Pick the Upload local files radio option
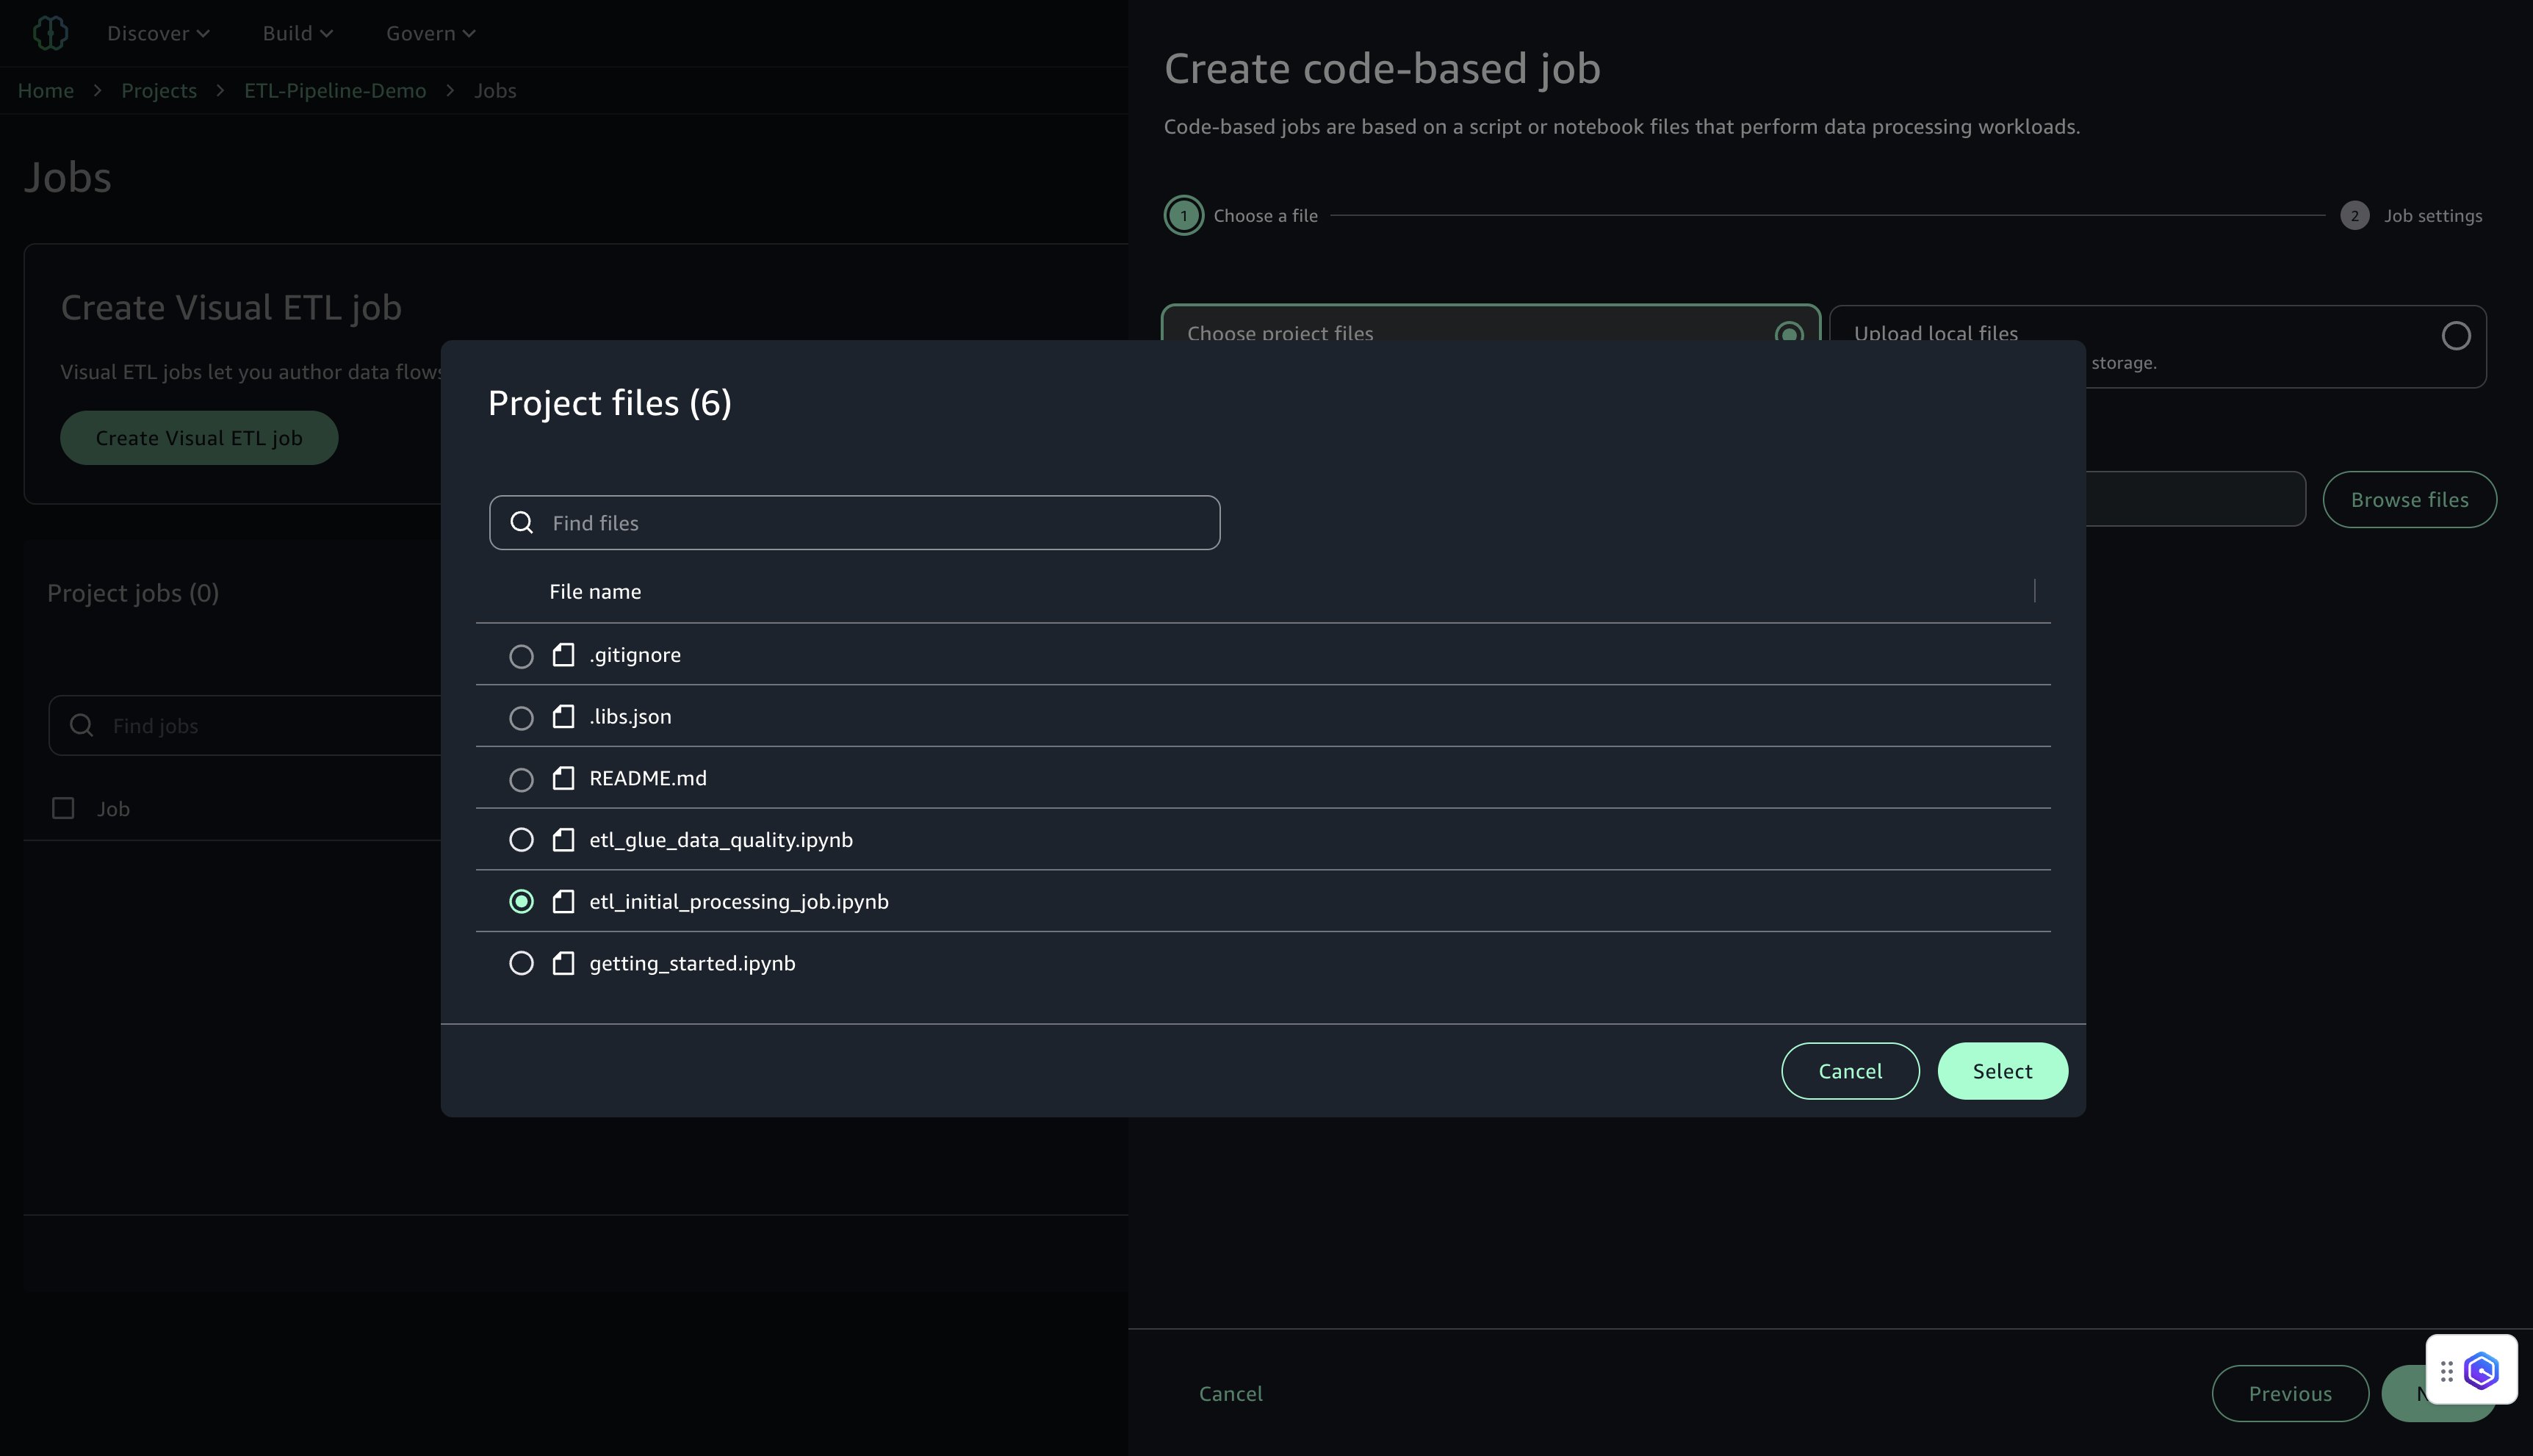 click(2455, 336)
